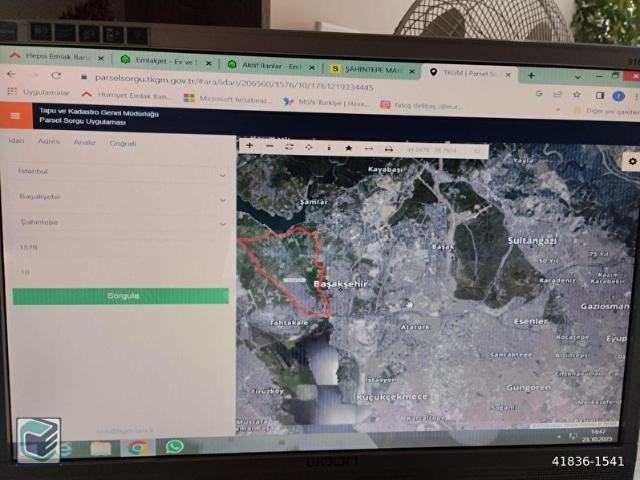Open map settings gear icon
The width and height of the screenshot is (640, 480).
632,161
